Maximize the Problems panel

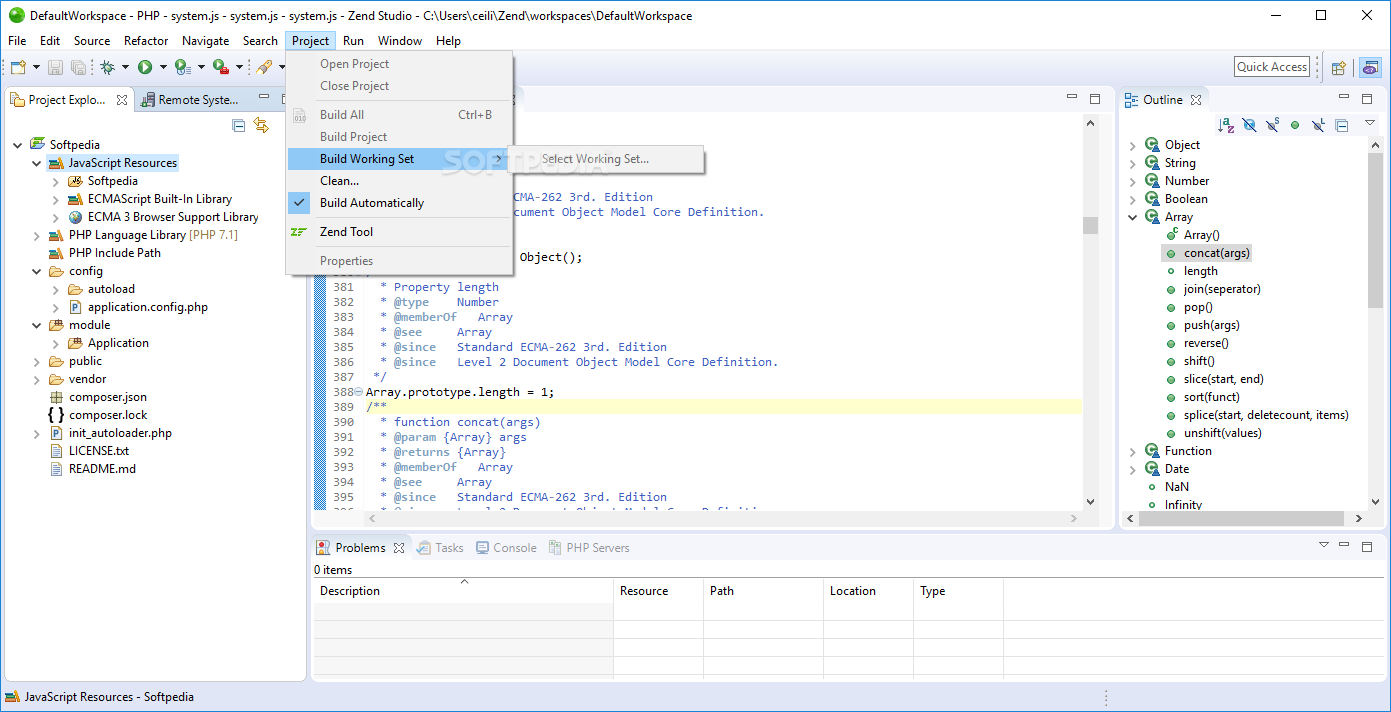1367,546
